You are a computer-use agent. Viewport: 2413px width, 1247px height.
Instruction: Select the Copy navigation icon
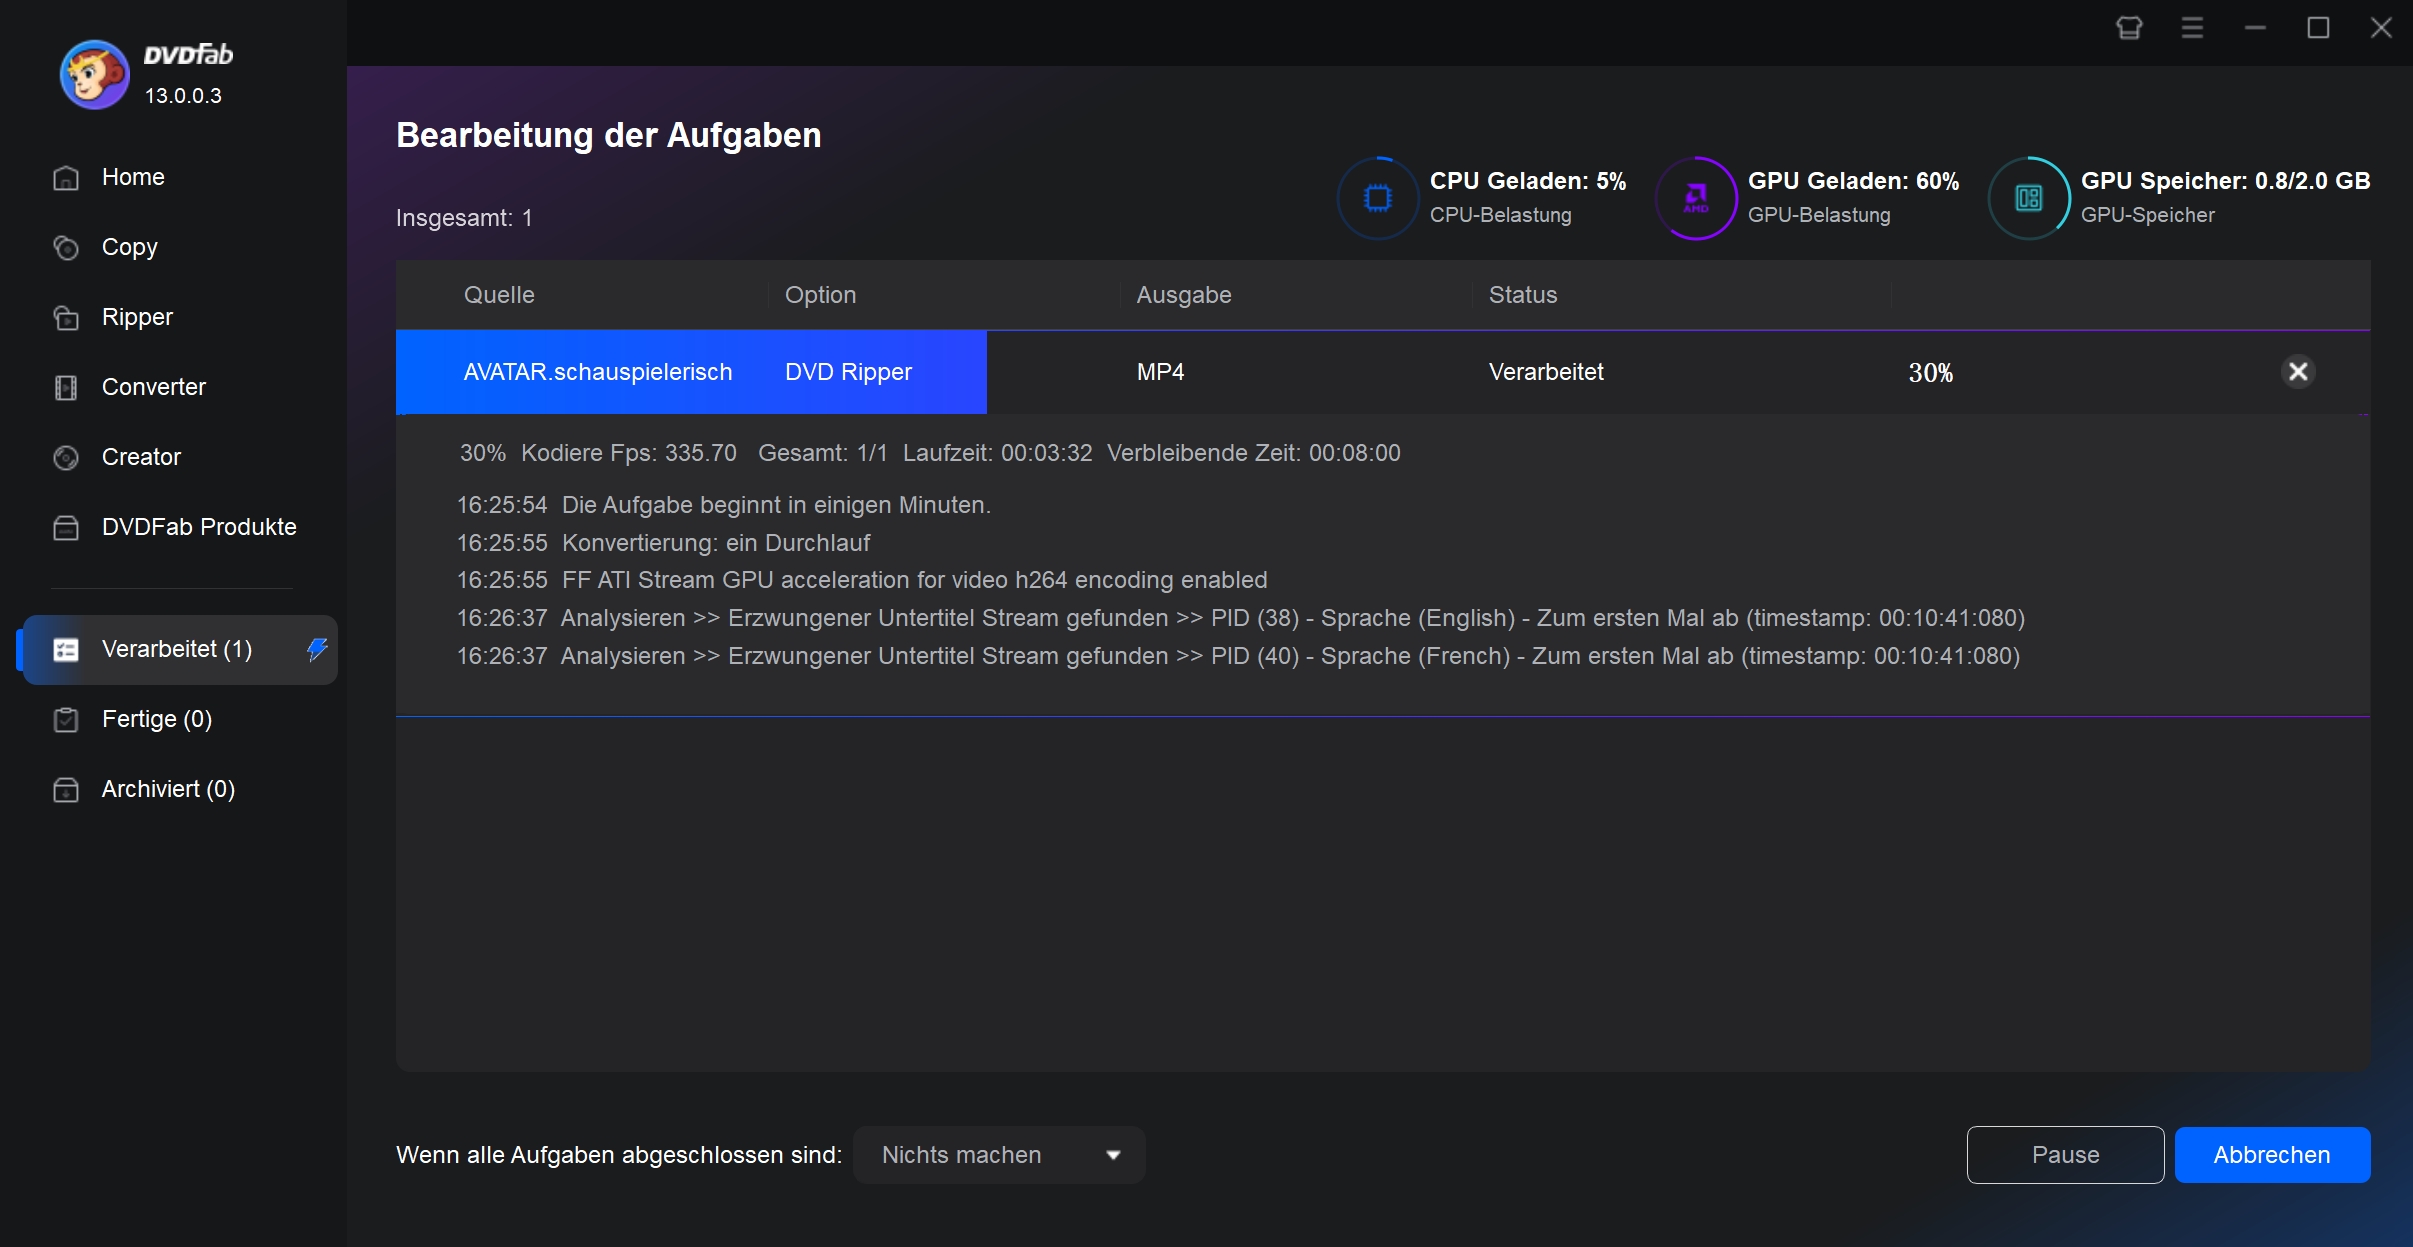click(64, 247)
